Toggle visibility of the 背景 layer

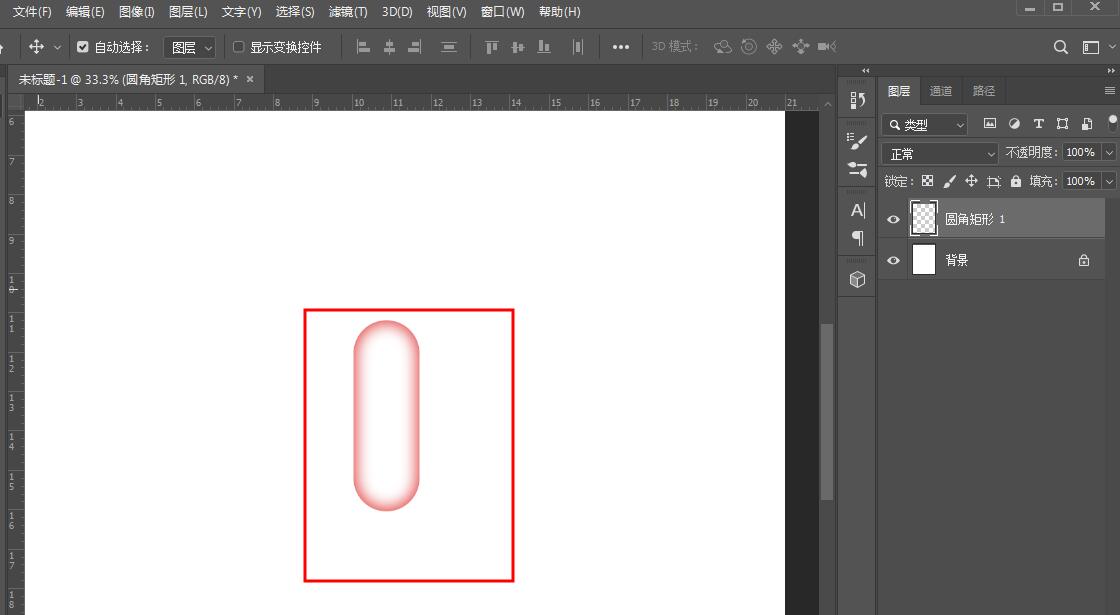893,260
